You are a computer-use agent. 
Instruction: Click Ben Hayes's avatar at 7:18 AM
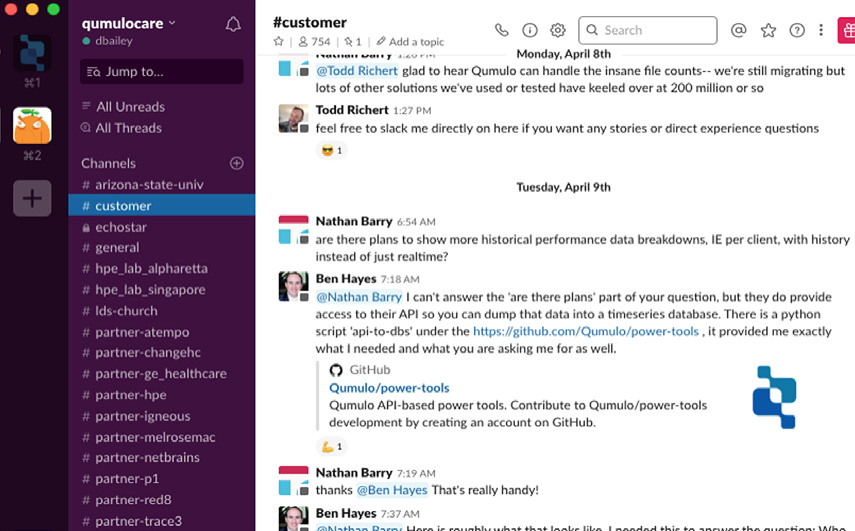(293, 286)
